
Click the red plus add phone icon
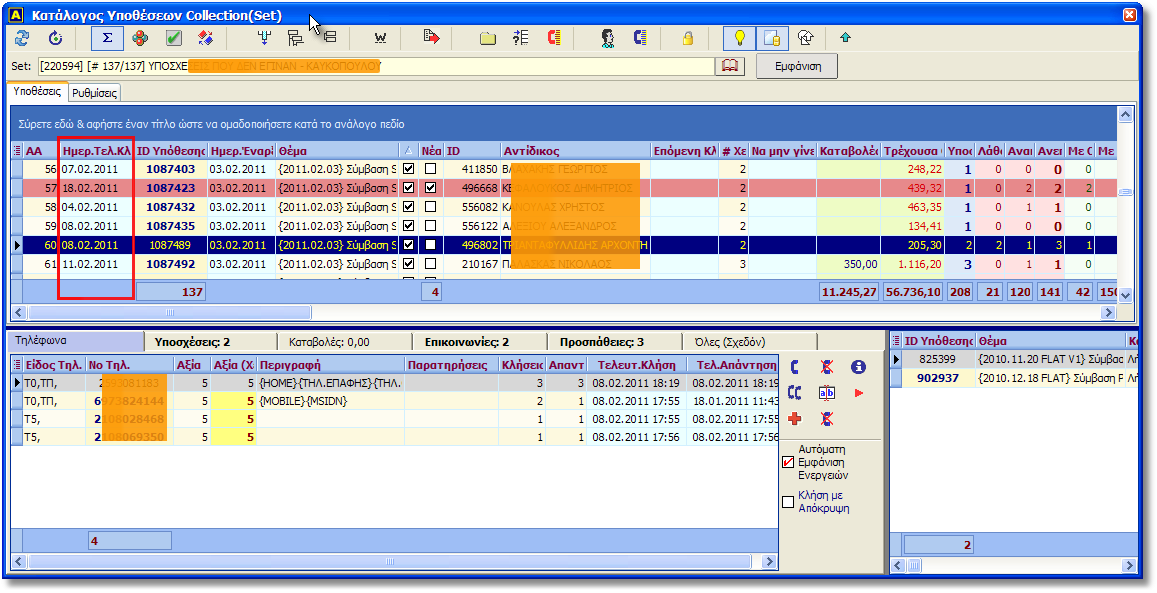(795, 419)
